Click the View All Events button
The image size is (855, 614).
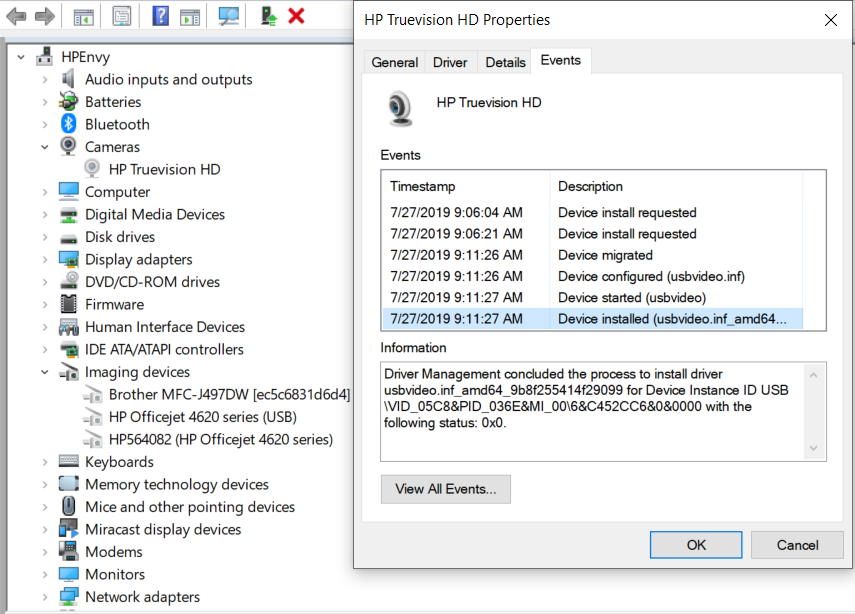pyautogui.click(x=445, y=489)
